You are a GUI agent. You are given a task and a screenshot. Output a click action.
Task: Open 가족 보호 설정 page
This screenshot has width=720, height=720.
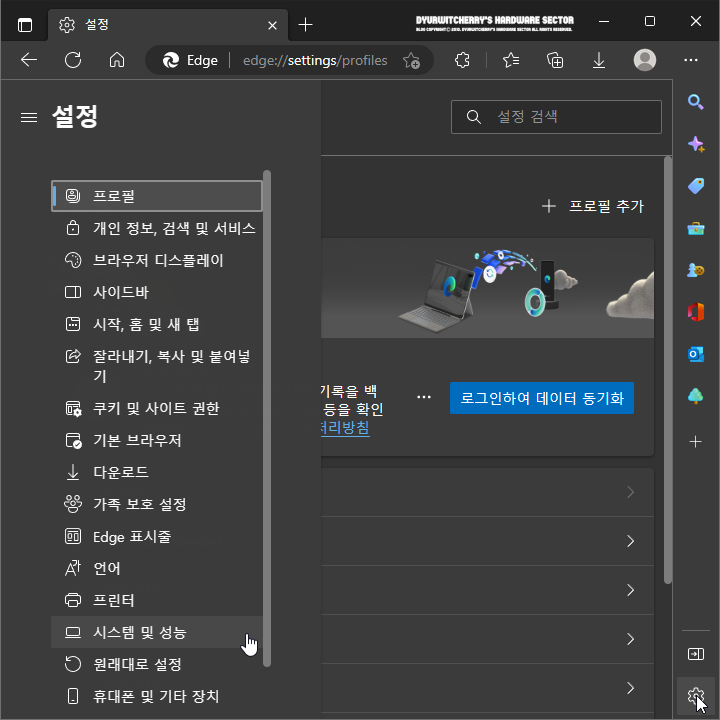(157, 504)
